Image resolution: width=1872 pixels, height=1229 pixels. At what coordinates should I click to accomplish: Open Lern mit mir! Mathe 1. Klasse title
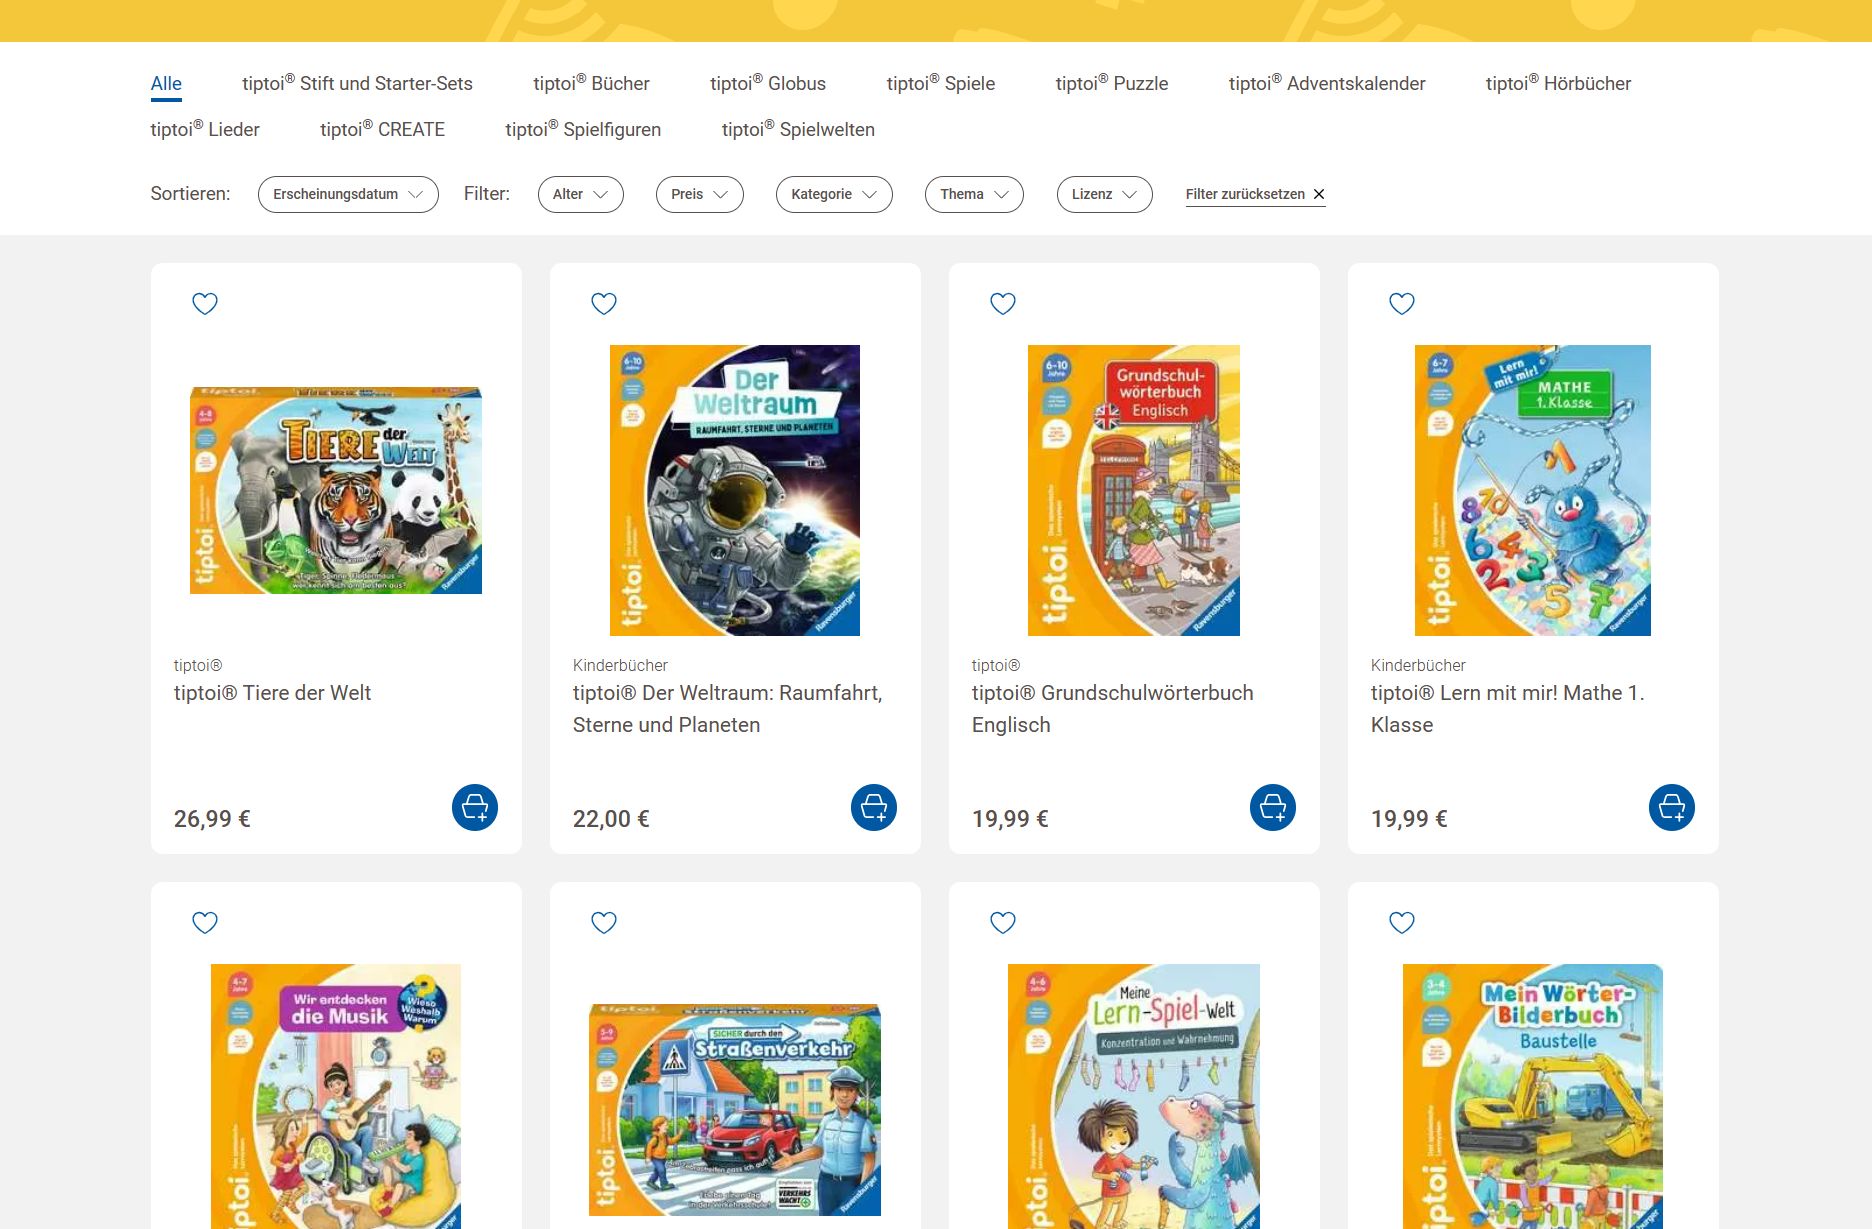(1507, 709)
